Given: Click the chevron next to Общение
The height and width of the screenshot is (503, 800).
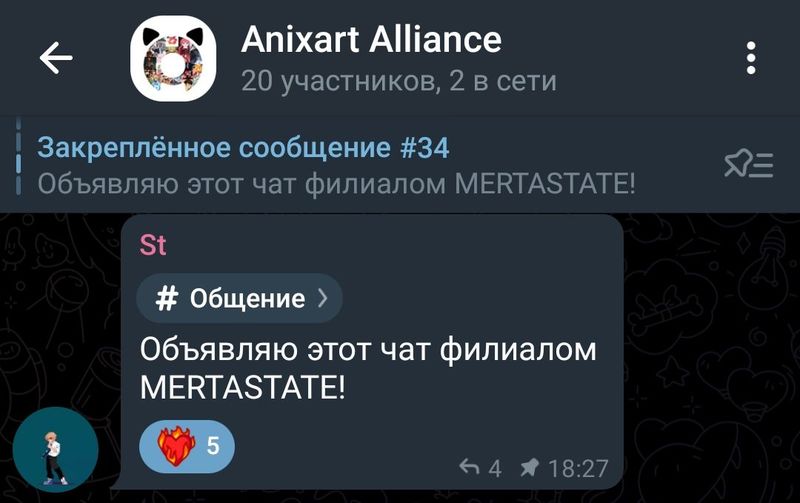Looking at the screenshot, I should 322,298.
